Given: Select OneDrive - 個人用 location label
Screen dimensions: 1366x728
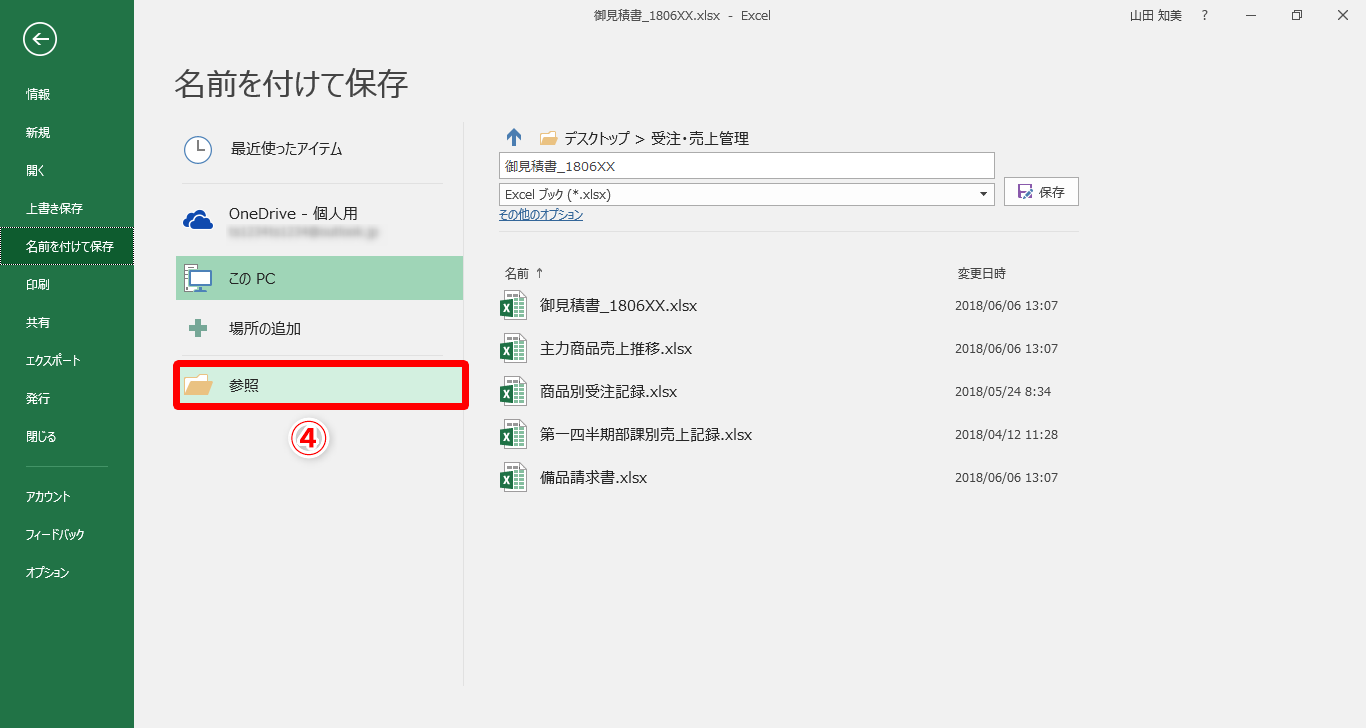Looking at the screenshot, I should pos(293,213).
